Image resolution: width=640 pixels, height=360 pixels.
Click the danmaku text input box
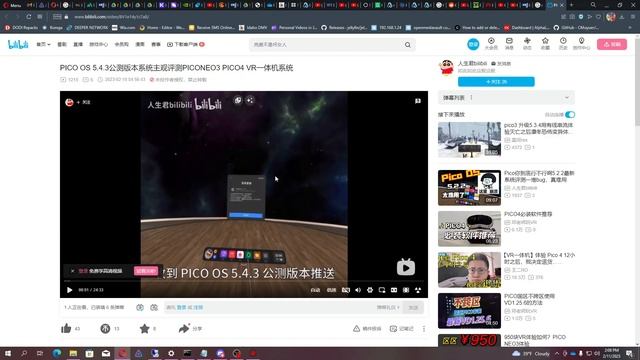click(x=269, y=307)
